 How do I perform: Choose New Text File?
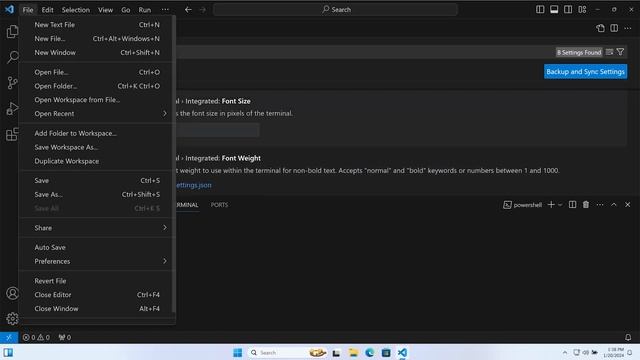97,25
